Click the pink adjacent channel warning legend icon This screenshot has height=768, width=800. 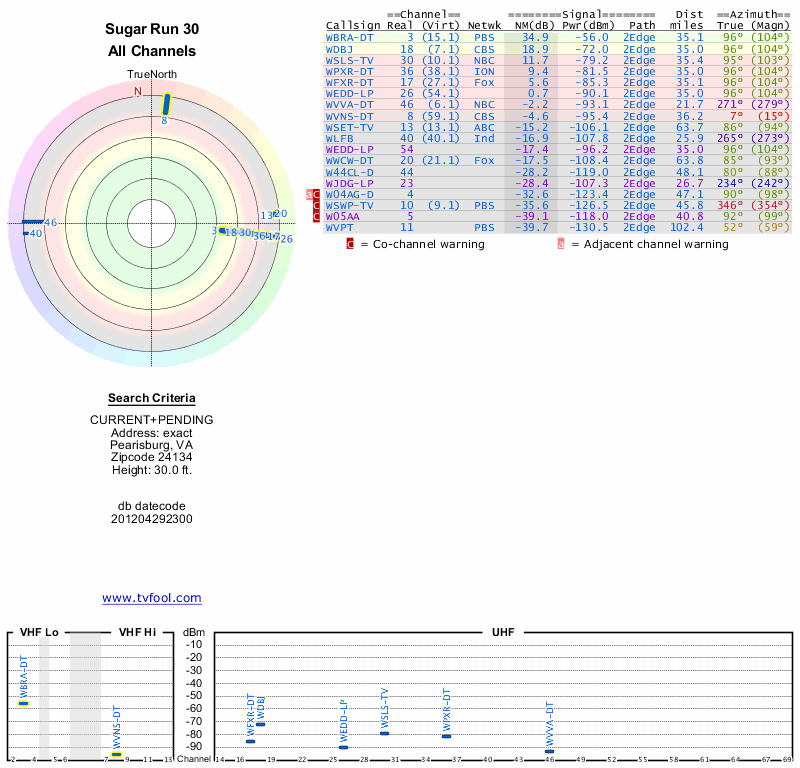561,243
